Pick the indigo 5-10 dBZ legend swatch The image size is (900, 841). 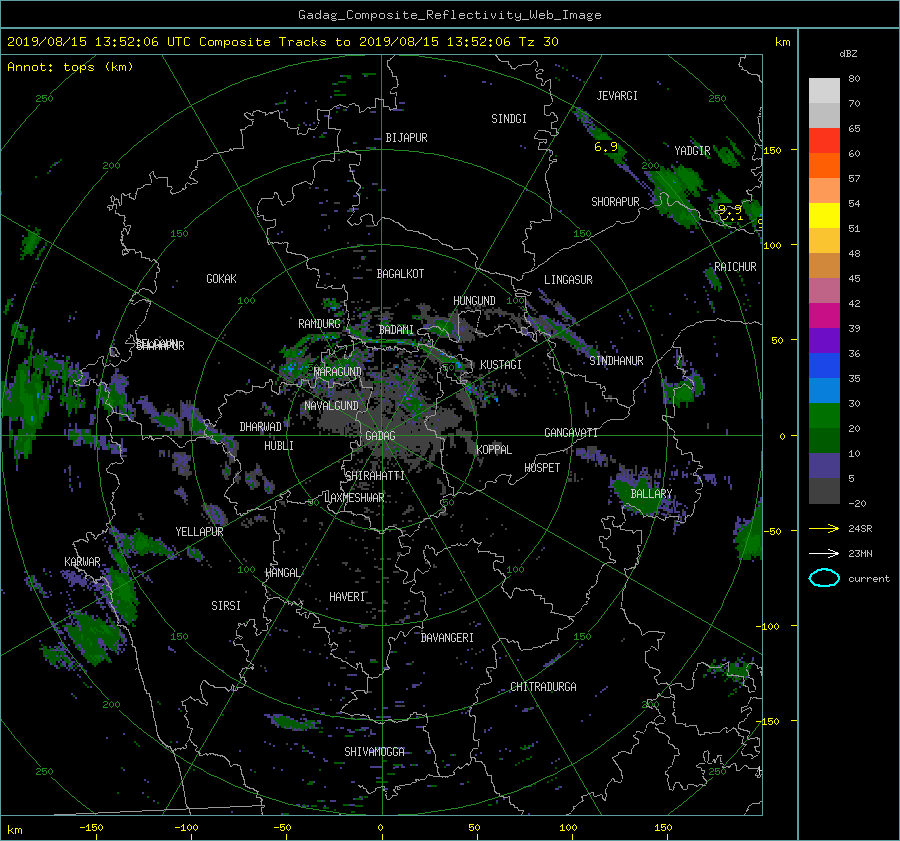(x=824, y=466)
